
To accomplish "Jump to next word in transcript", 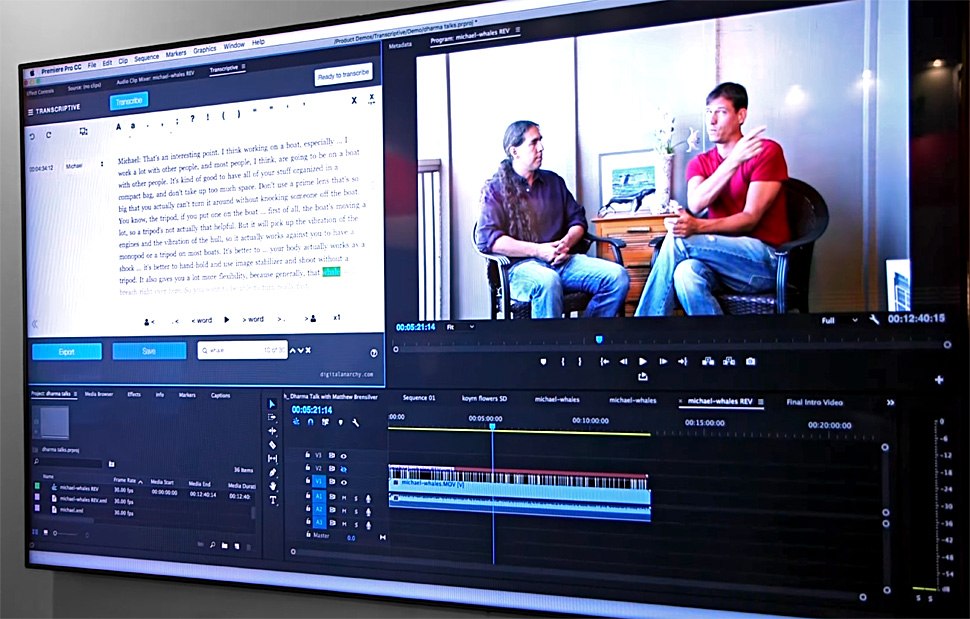I will (x=253, y=319).
